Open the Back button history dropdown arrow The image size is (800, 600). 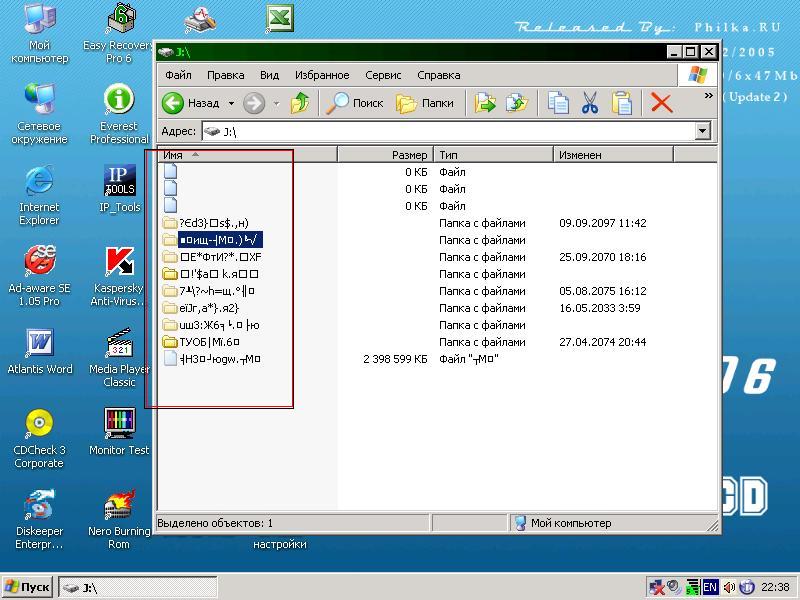(x=231, y=103)
